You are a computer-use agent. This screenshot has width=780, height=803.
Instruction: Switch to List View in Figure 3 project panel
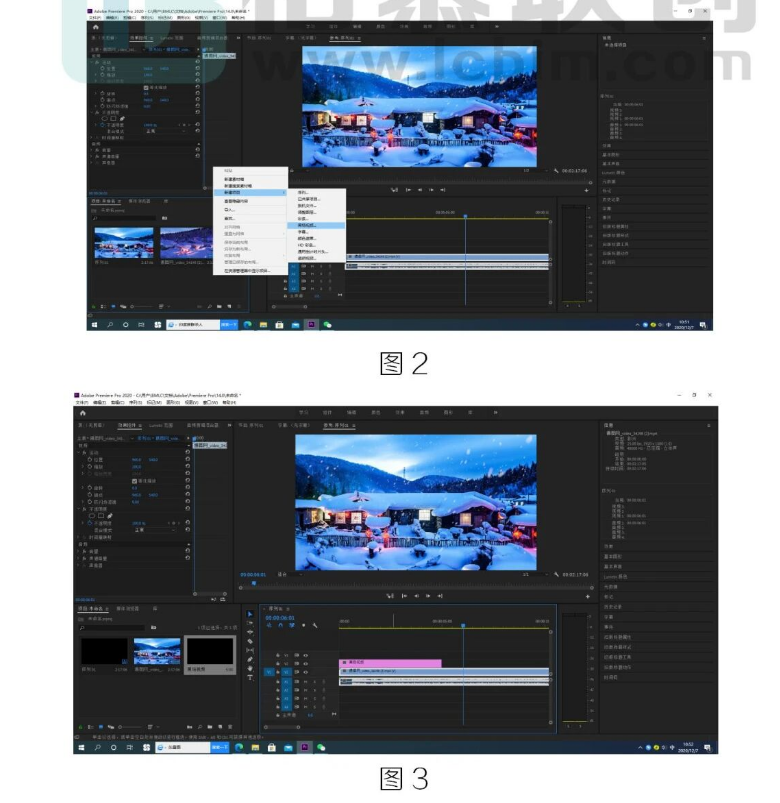click(91, 727)
